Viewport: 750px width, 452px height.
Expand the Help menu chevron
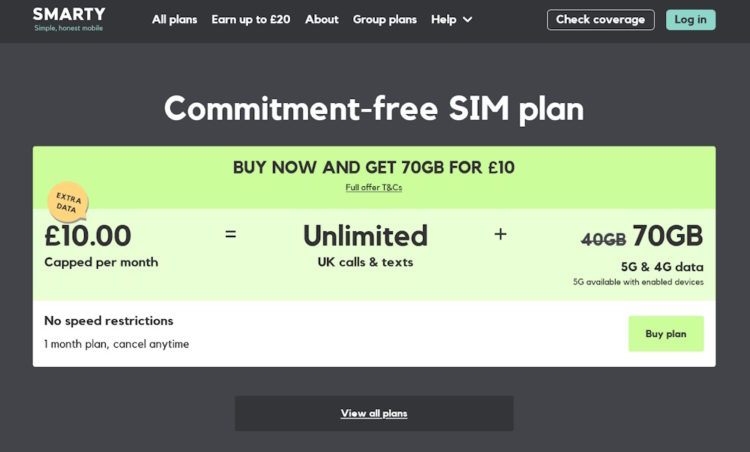[x=468, y=20]
